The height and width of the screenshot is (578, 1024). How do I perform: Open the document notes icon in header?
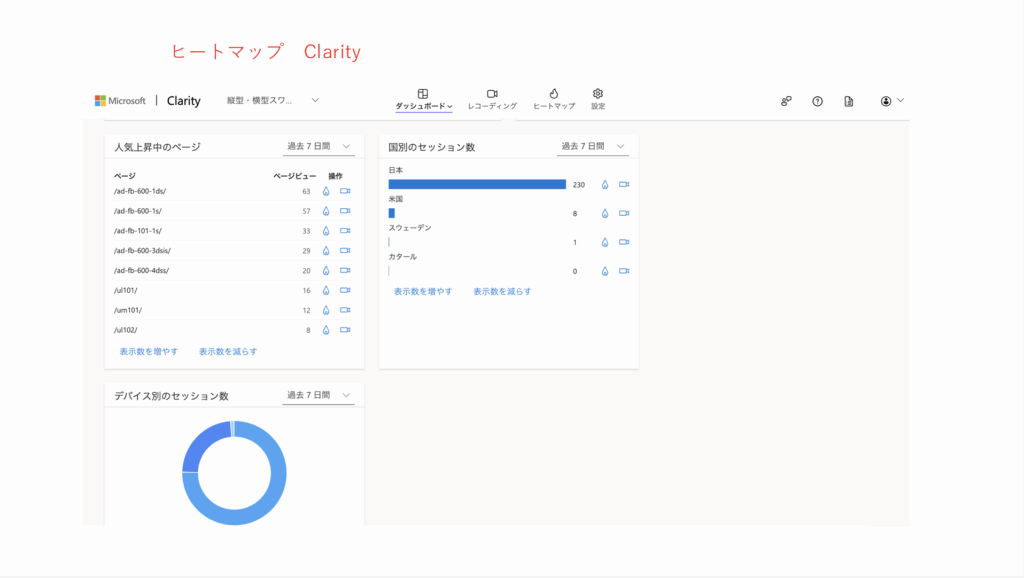(849, 101)
